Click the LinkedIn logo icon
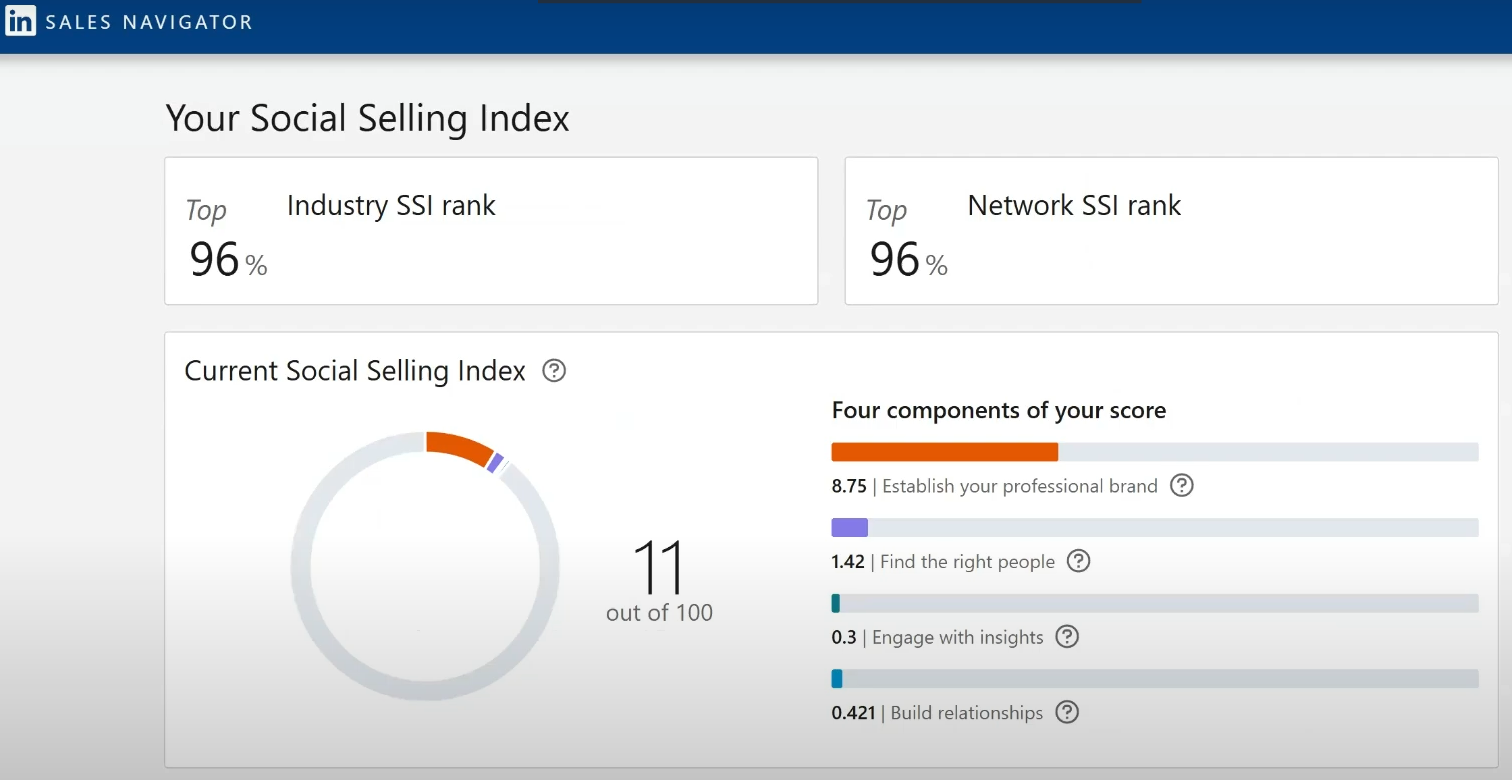The image size is (1512, 780). [x=21, y=21]
